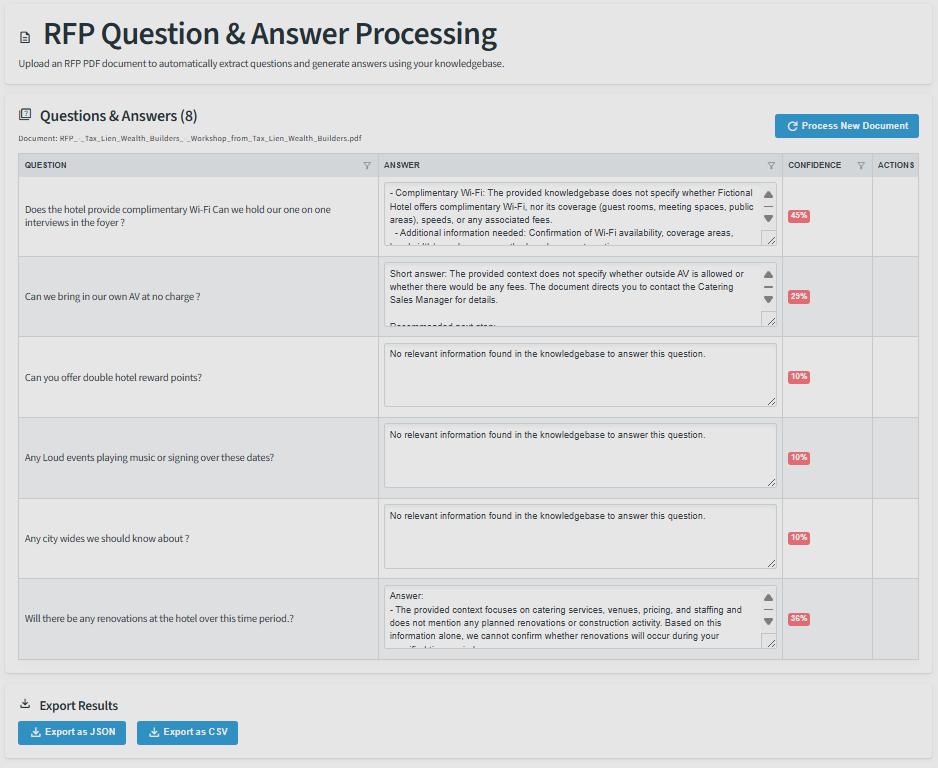Viewport: 938px width, 768px height.
Task: Open the Answer column filter
Action: [771, 165]
